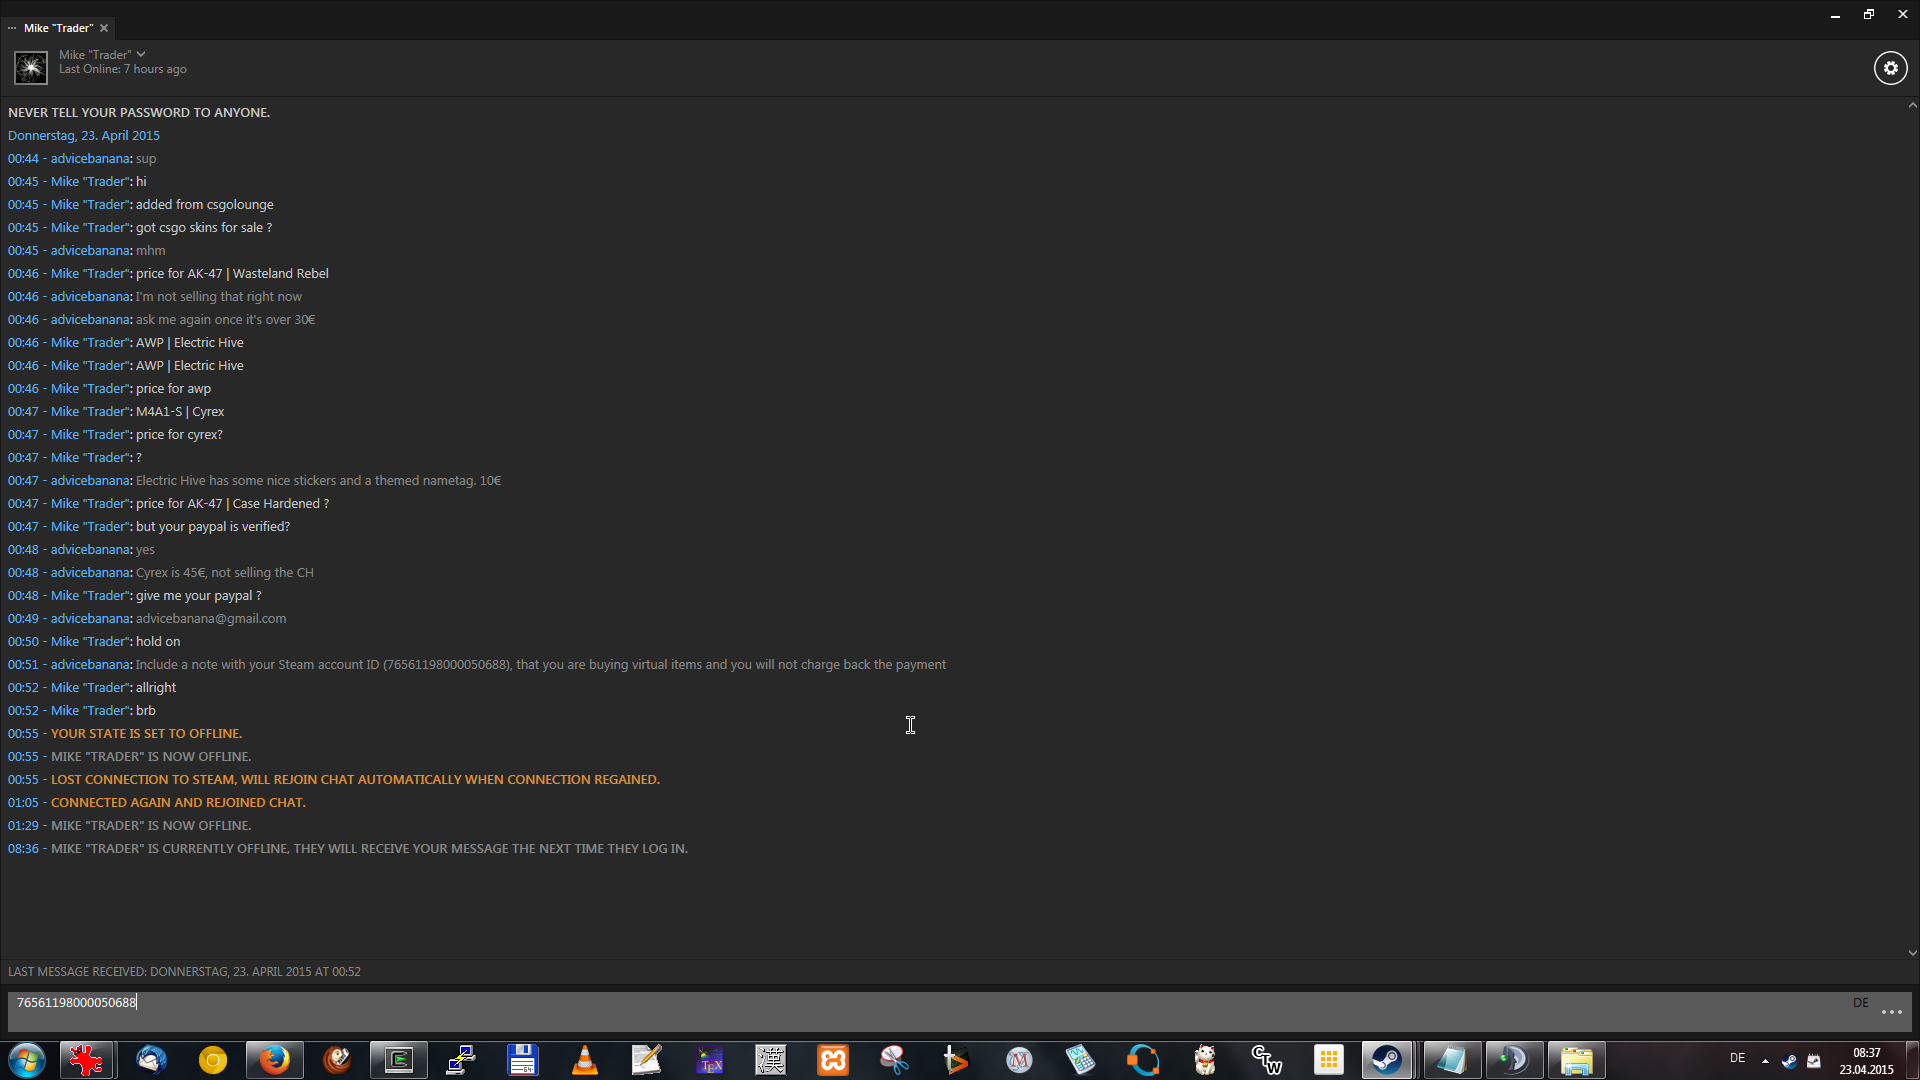Click the chat message input field

[x=900, y=1010]
